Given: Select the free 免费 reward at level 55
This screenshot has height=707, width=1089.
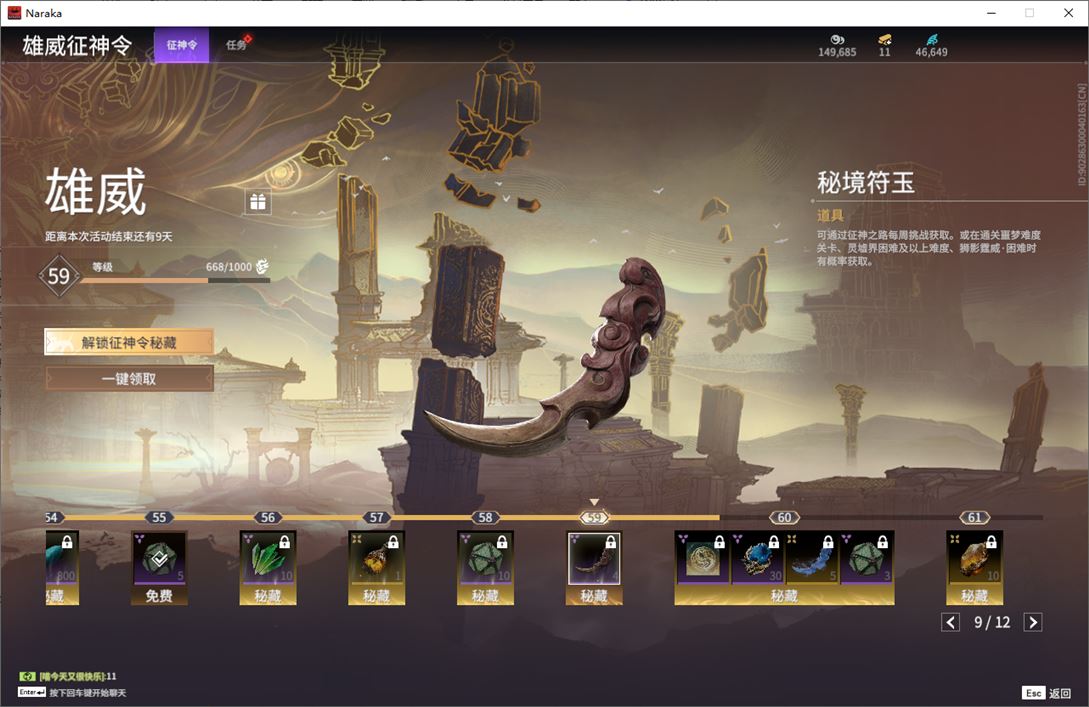Looking at the screenshot, I should click(x=159, y=567).
